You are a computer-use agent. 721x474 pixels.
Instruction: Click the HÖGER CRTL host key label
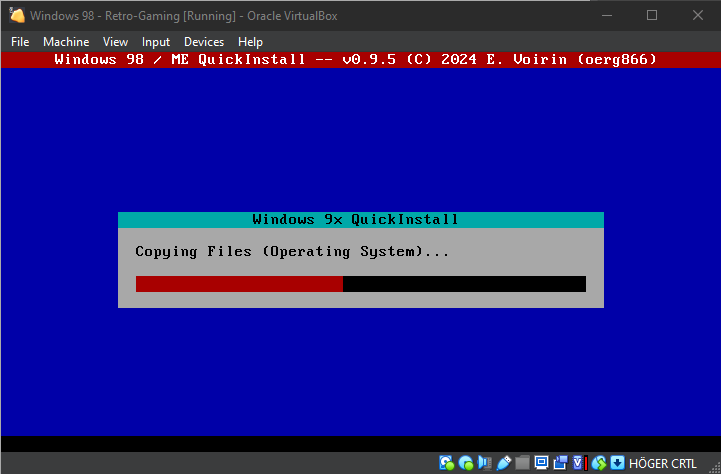663,463
